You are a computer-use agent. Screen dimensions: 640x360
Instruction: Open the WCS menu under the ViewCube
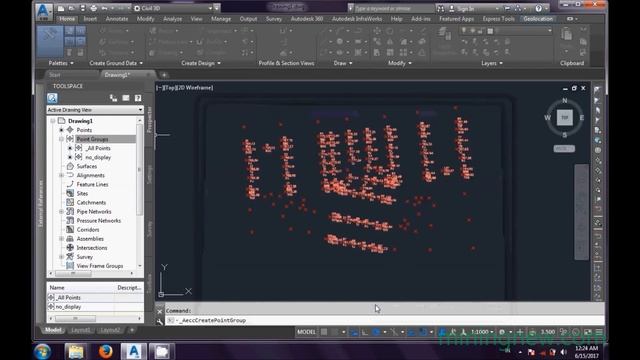tap(564, 149)
